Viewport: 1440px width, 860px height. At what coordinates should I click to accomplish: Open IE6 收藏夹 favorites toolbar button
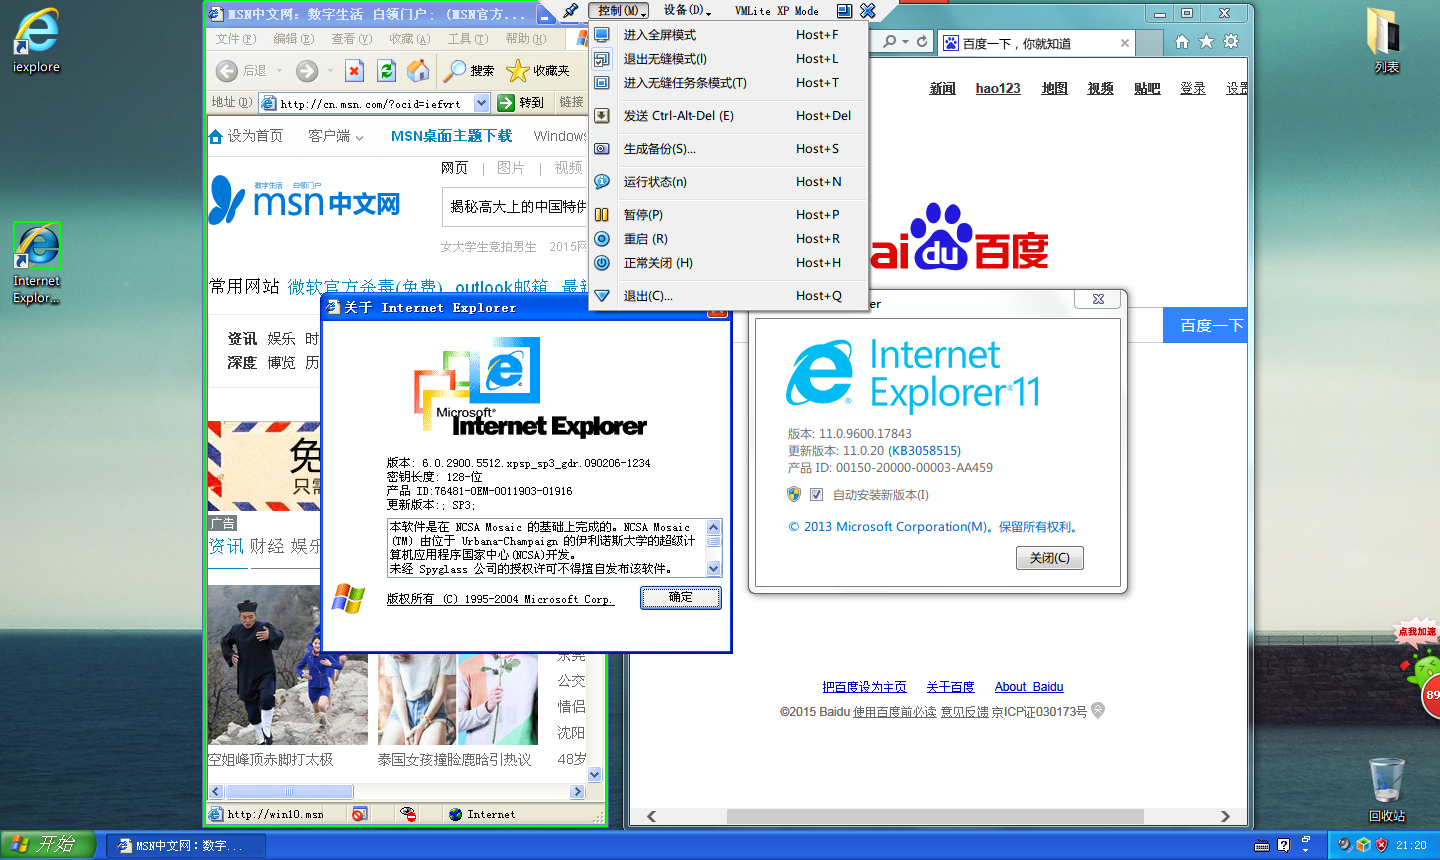(538, 71)
